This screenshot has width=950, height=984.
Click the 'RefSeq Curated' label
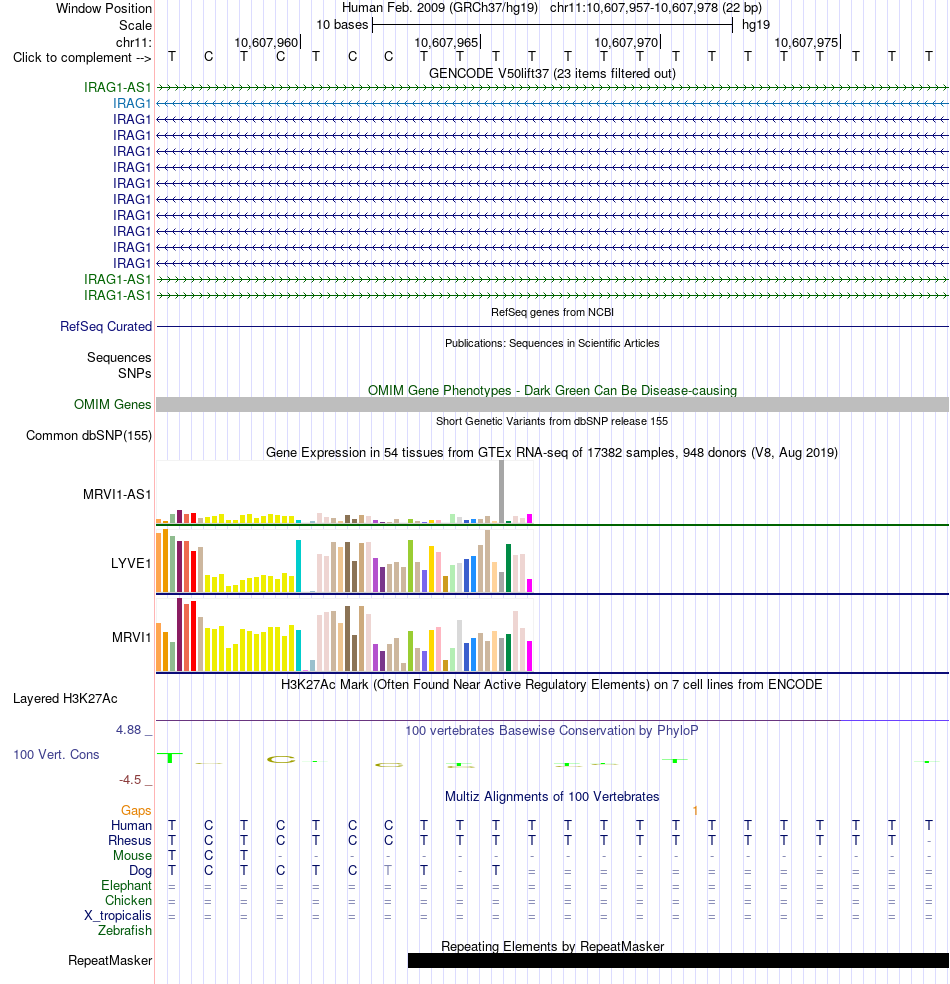tap(106, 326)
